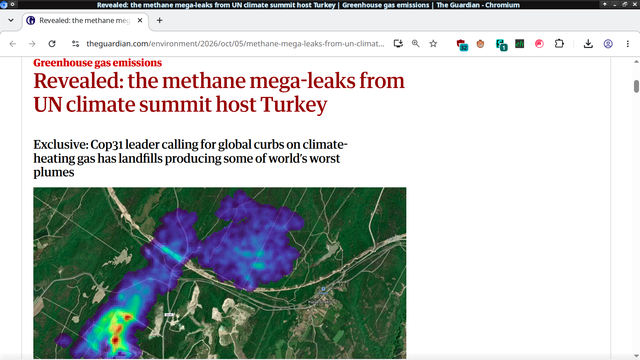Open the tab search dropdown arrow
This screenshot has width=640, height=360.
pos(11,20)
